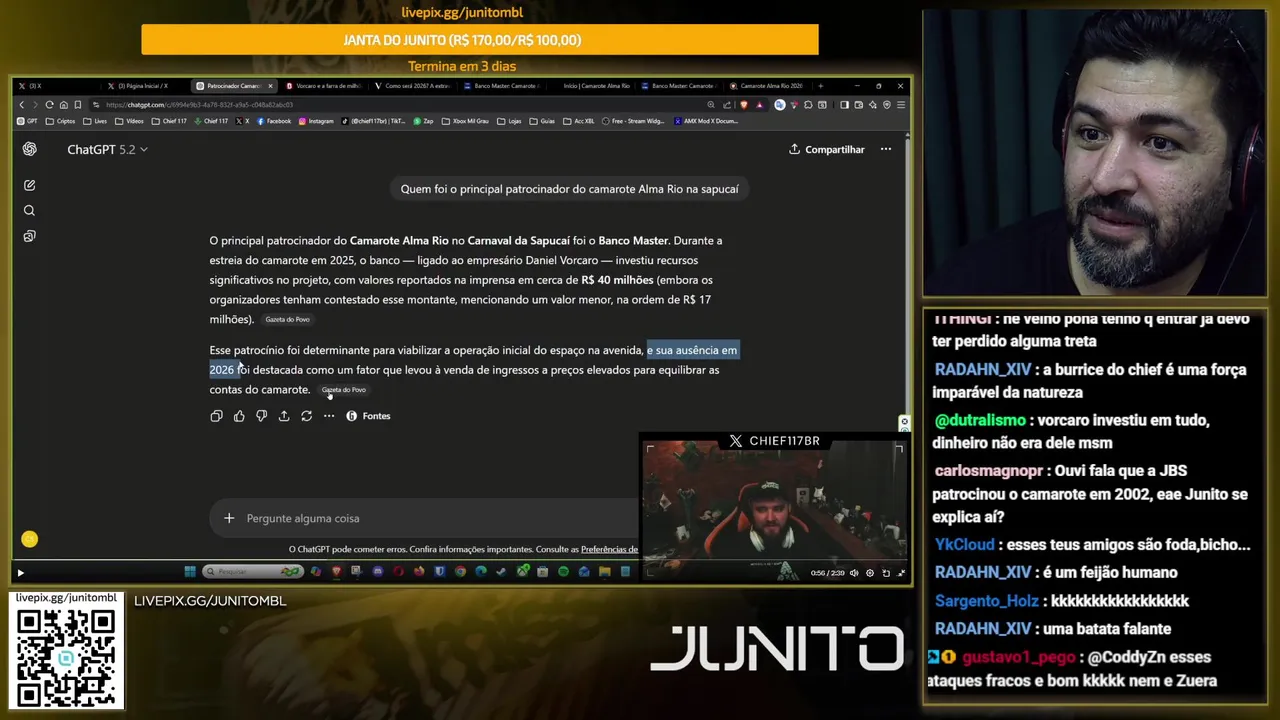Image resolution: width=1280 pixels, height=720 pixels.
Task: Click the share response upload icon
Action: coord(284,416)
